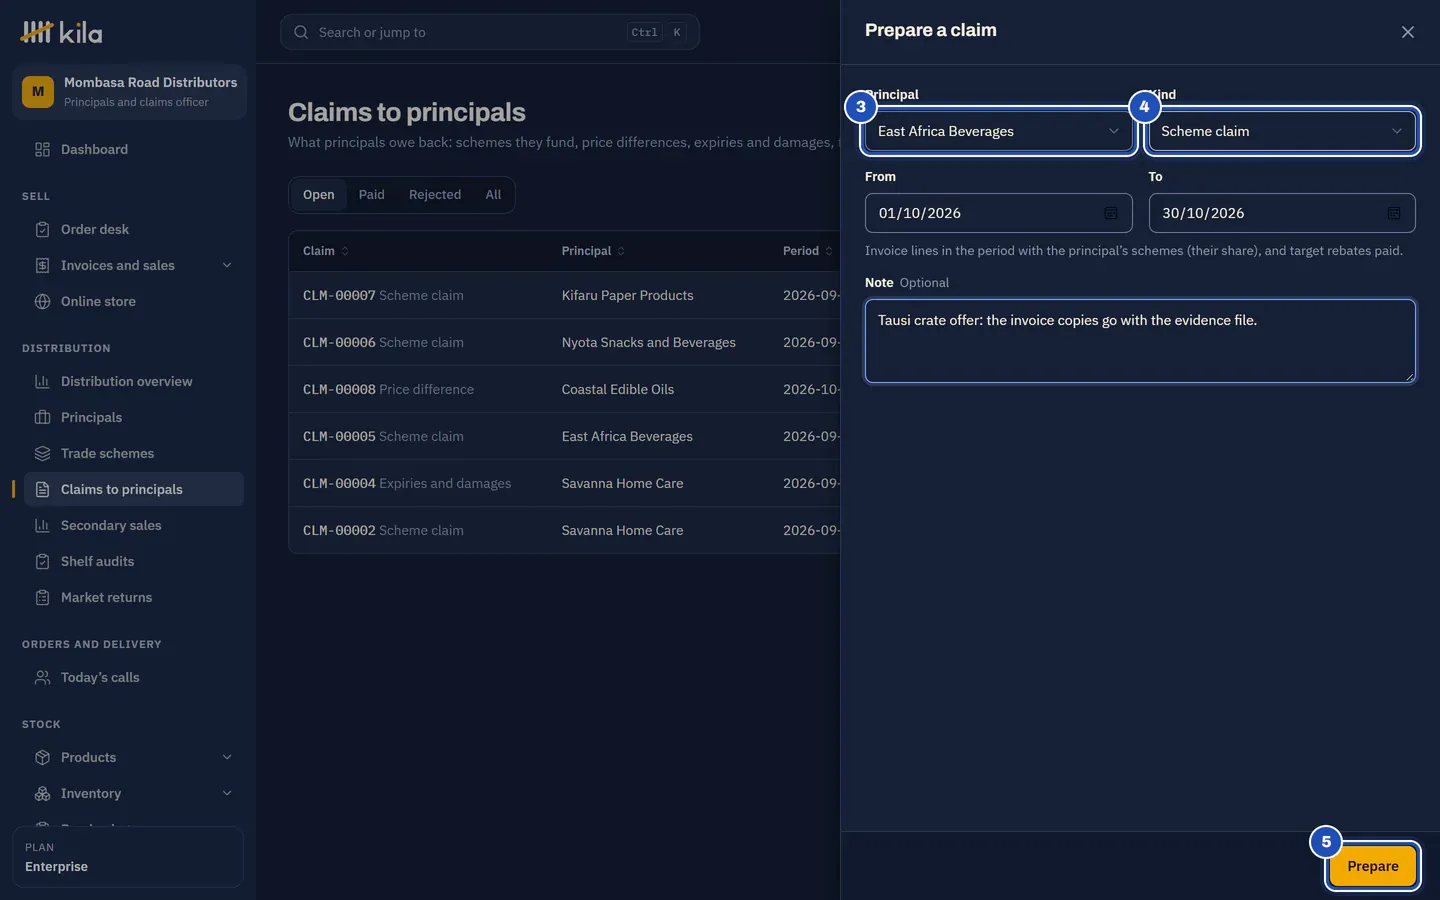Open Claims to principals in sidebar
Image resolution: width=1440 pixels, height=900 pixels.
(x=134, y=489)
